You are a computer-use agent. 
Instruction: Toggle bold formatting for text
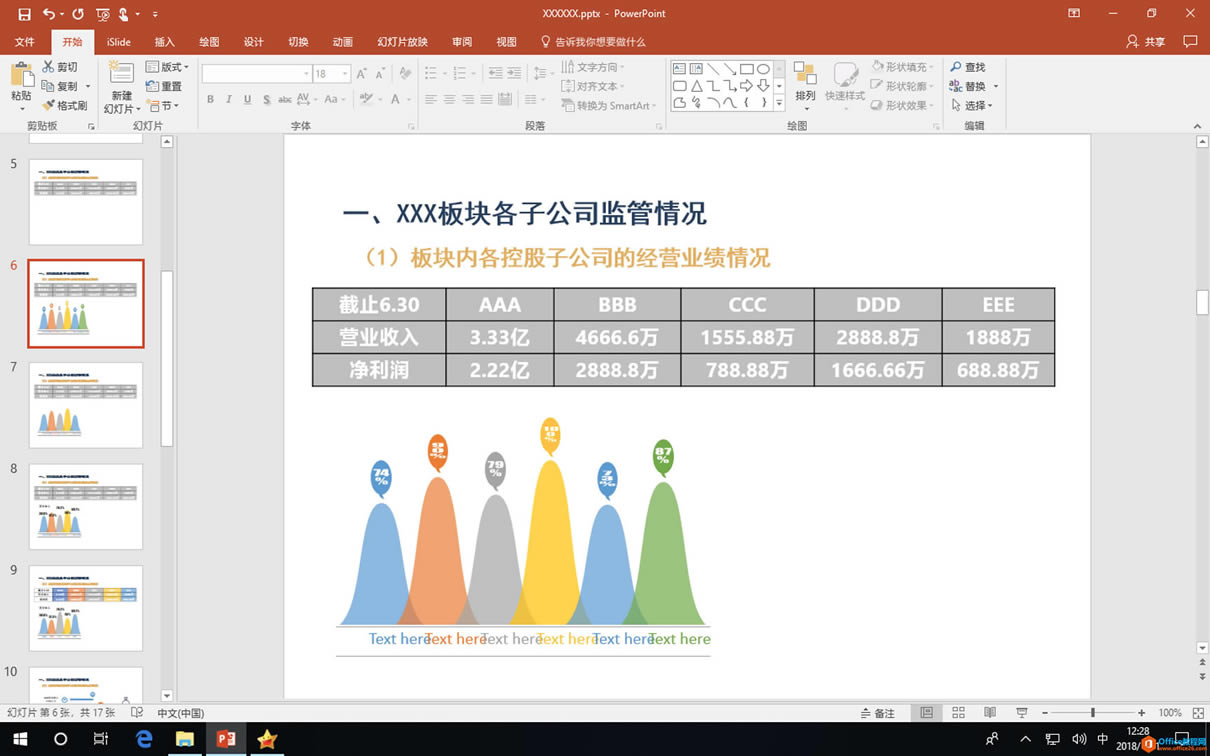(x=210, y=100)
